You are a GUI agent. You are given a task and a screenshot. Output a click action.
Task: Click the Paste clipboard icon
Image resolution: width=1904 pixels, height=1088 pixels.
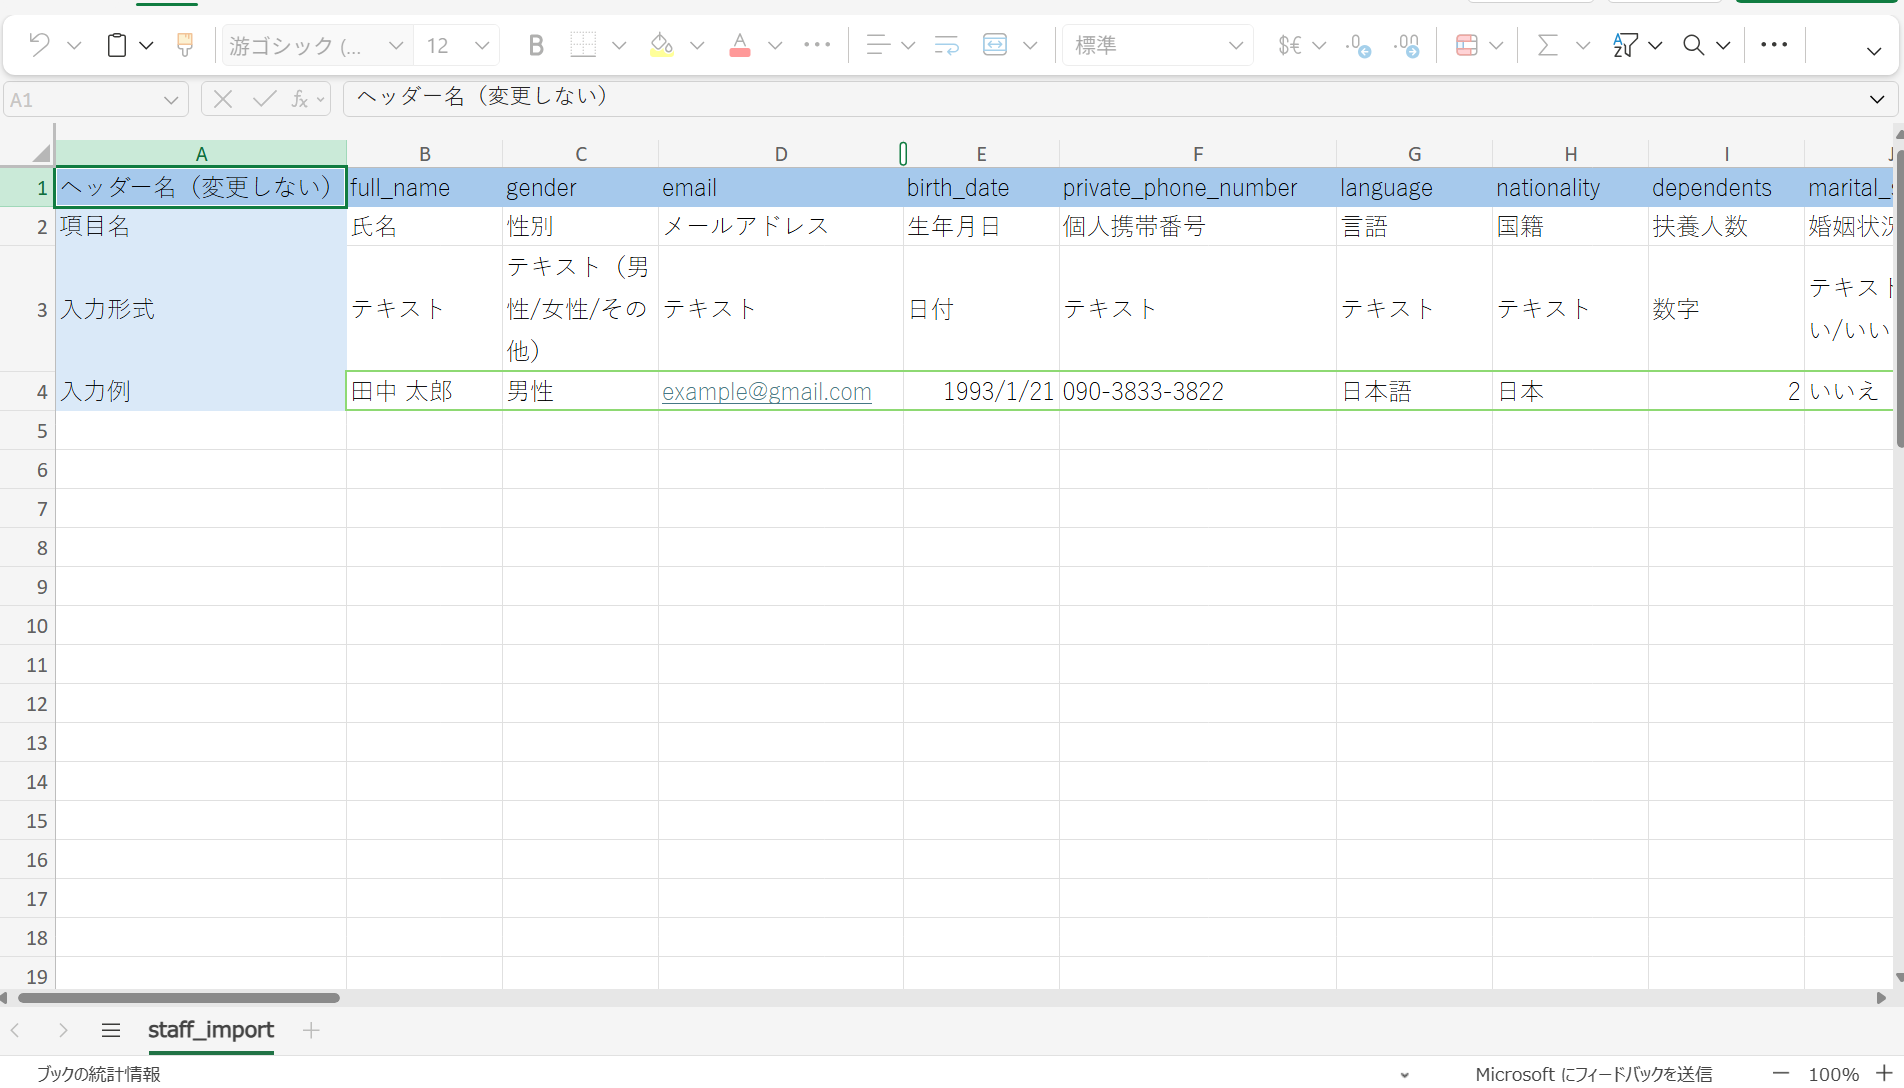[x=117, y=45]
